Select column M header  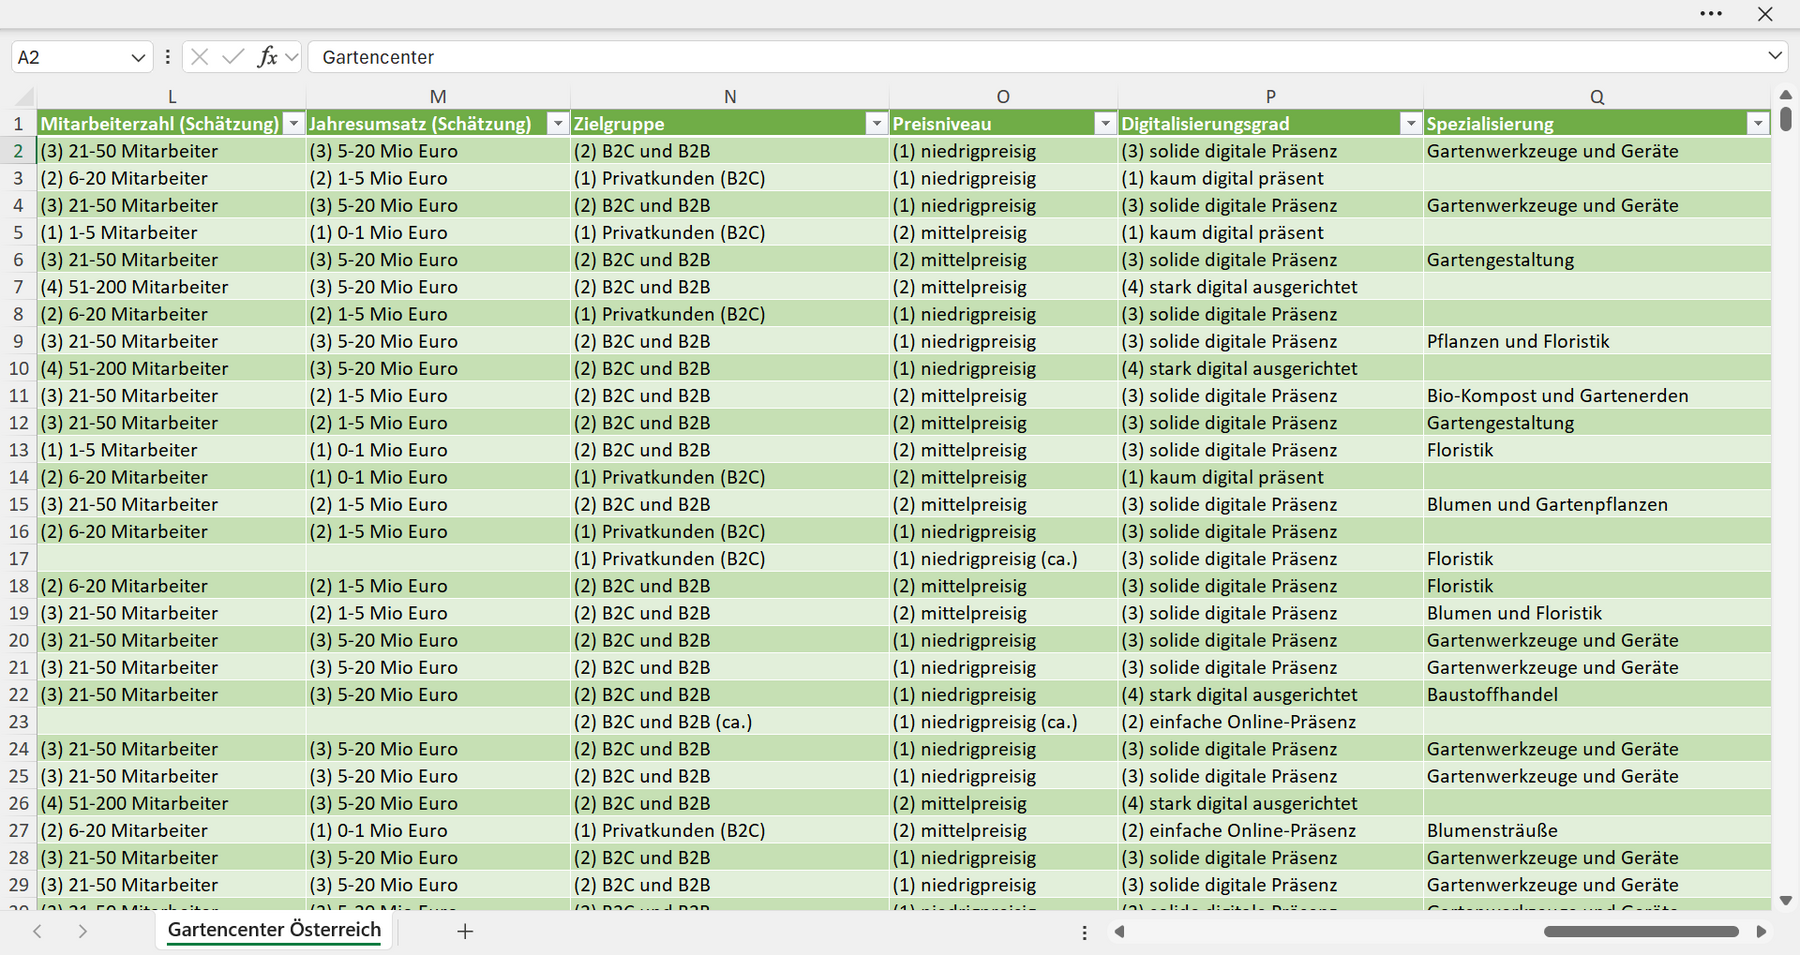tap(438, 97)
